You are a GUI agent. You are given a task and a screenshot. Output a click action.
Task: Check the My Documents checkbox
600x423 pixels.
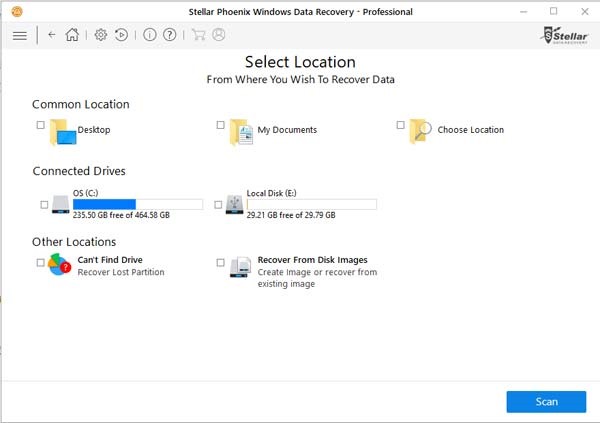pos(220,125)
